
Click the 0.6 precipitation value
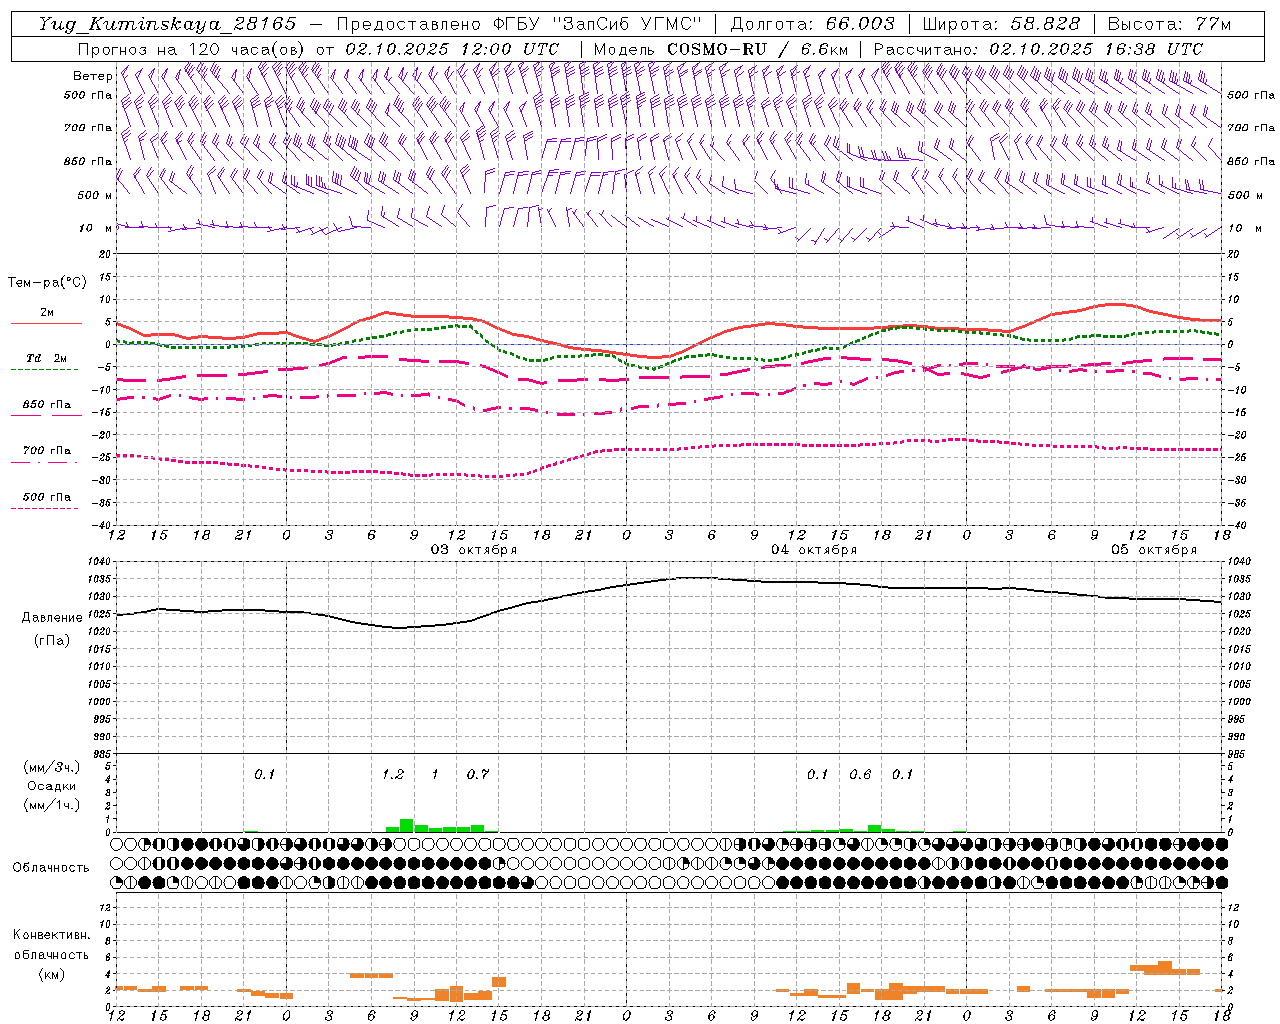pos(860,774)
